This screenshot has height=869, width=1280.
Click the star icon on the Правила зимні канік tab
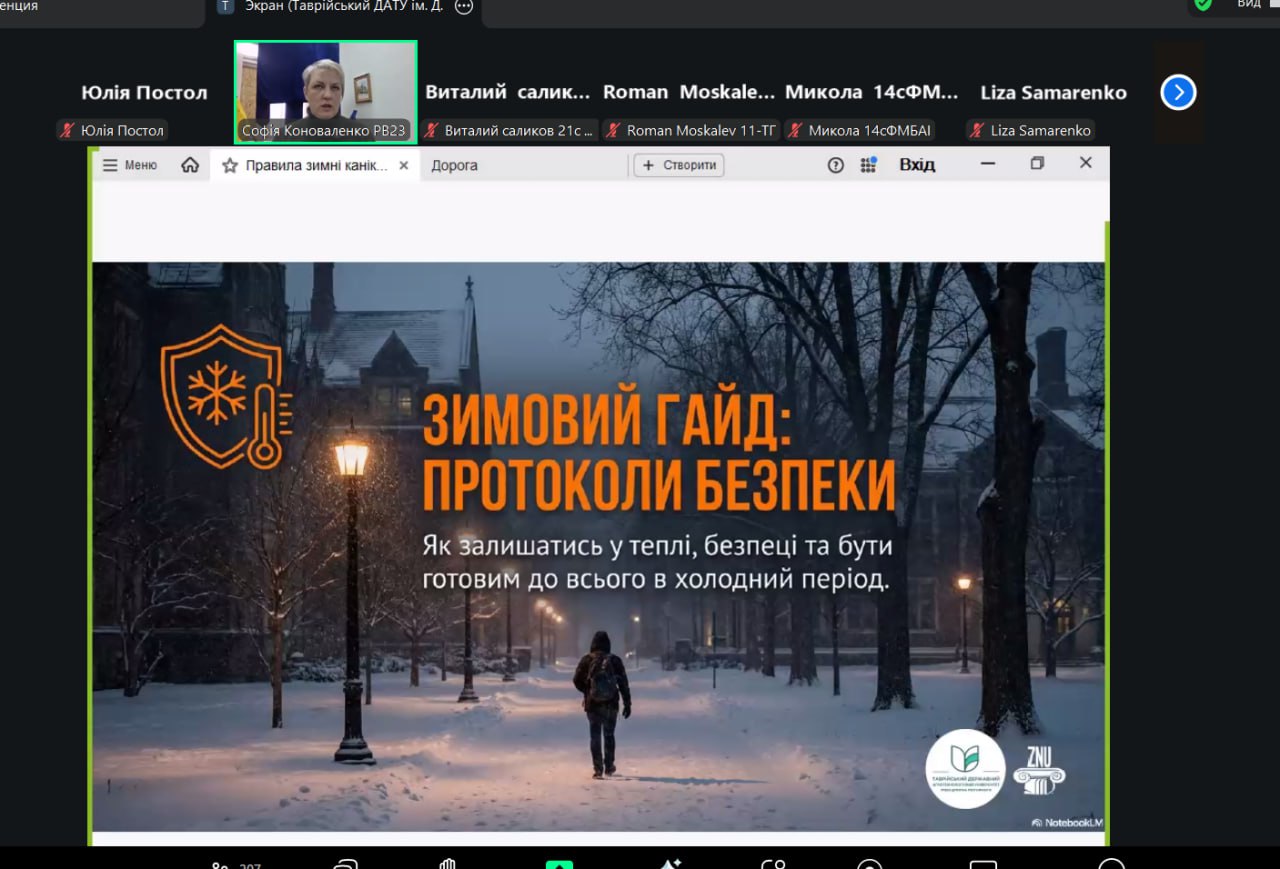[x=230, y=165]
